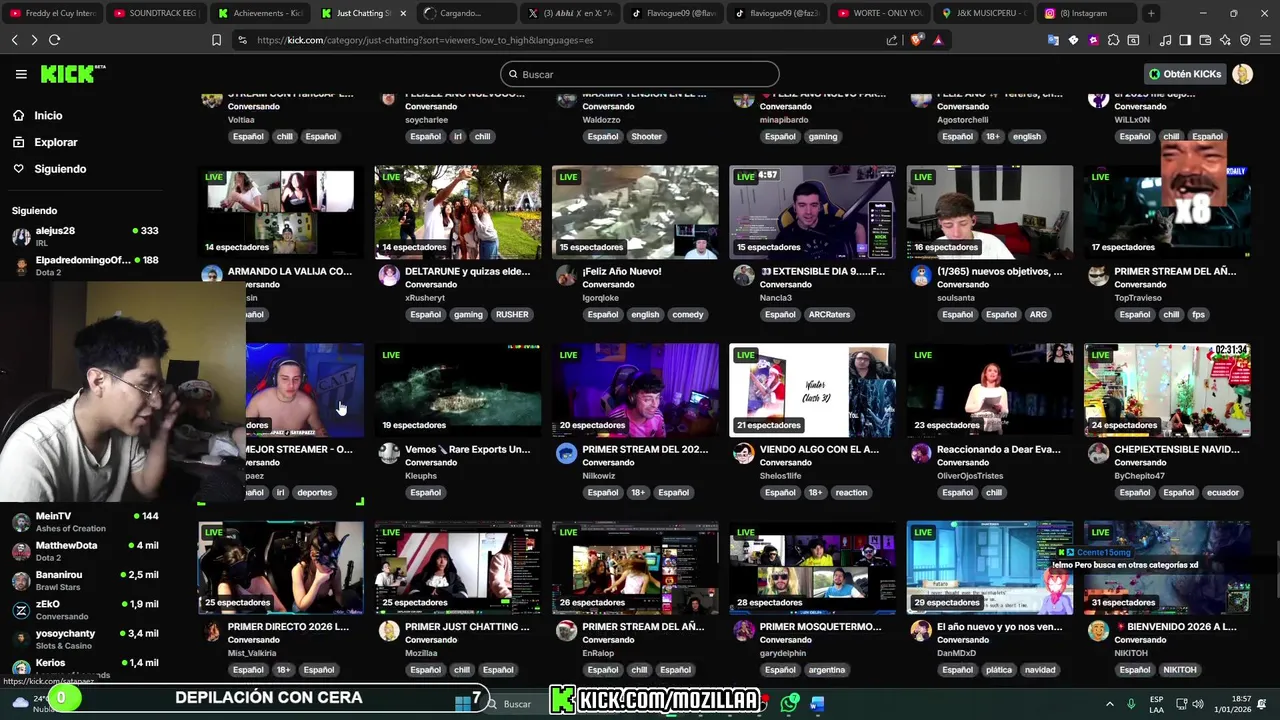Open the Brave wallet icon
Screen dimensions: 1280x720
pos(1205,40)
